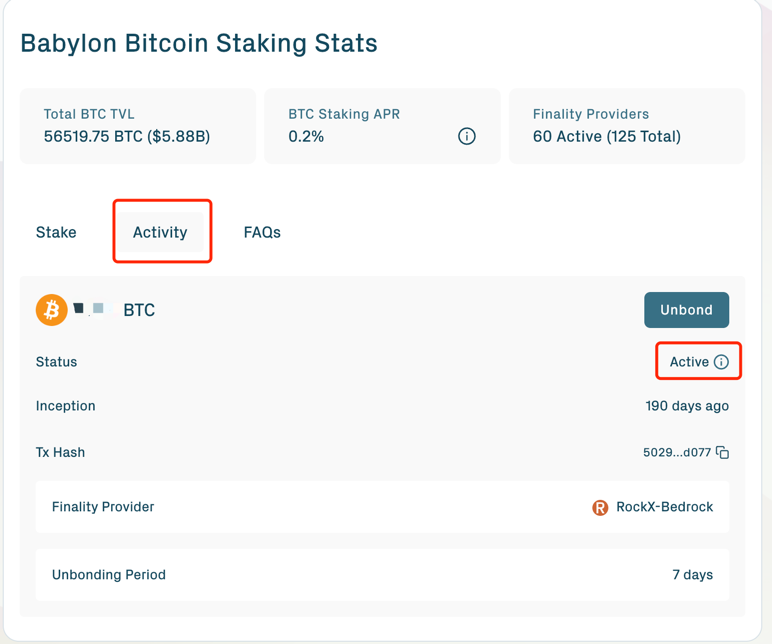This screenshot has height=644, width=772.
Task: Open the Activity tab
Action: click(160, 232)
